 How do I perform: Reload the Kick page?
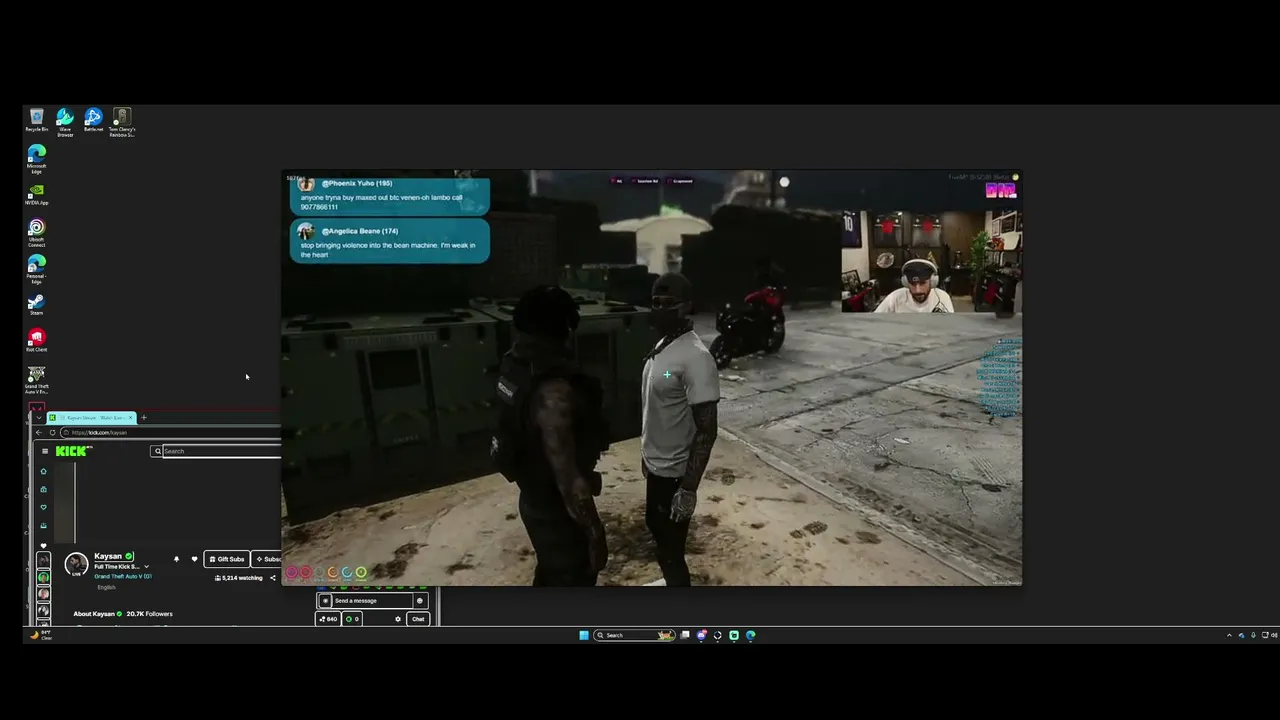pyautogui.click(x=52, y=433)
